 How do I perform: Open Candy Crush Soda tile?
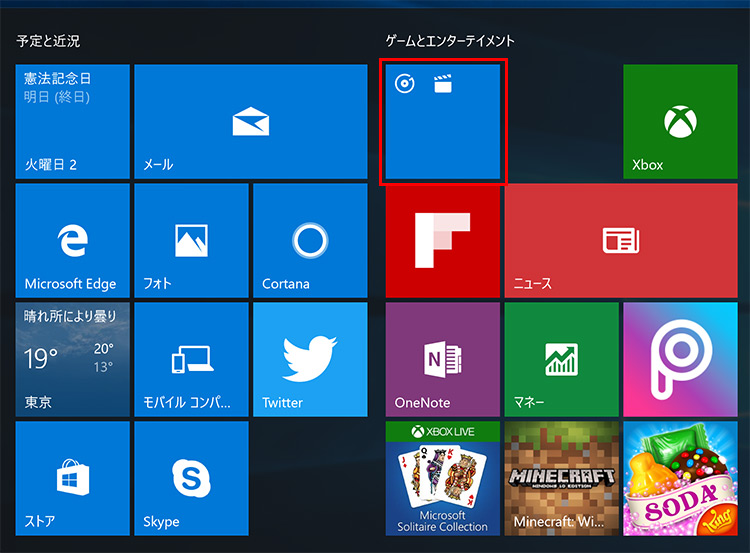click(x=679, y=478)
